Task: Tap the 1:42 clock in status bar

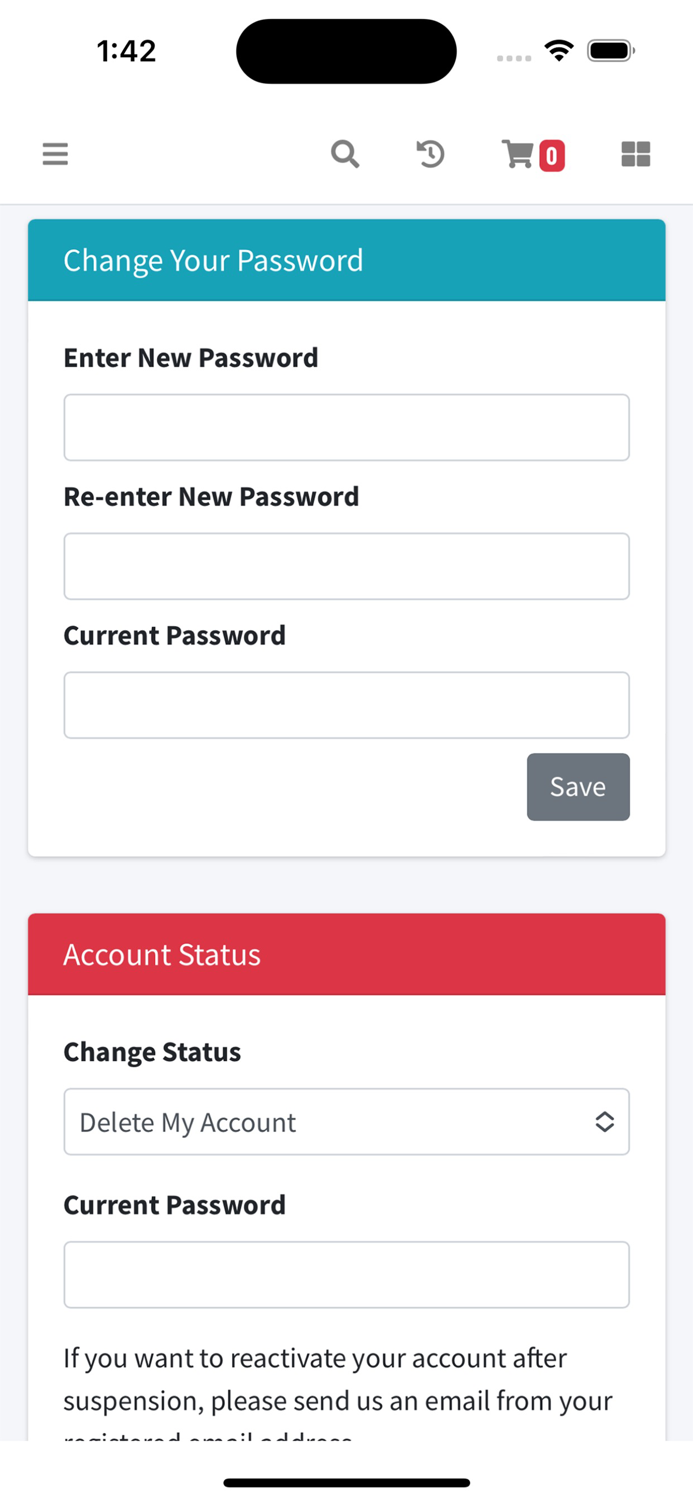Action: pyautogui.click(x=127, y=51)
